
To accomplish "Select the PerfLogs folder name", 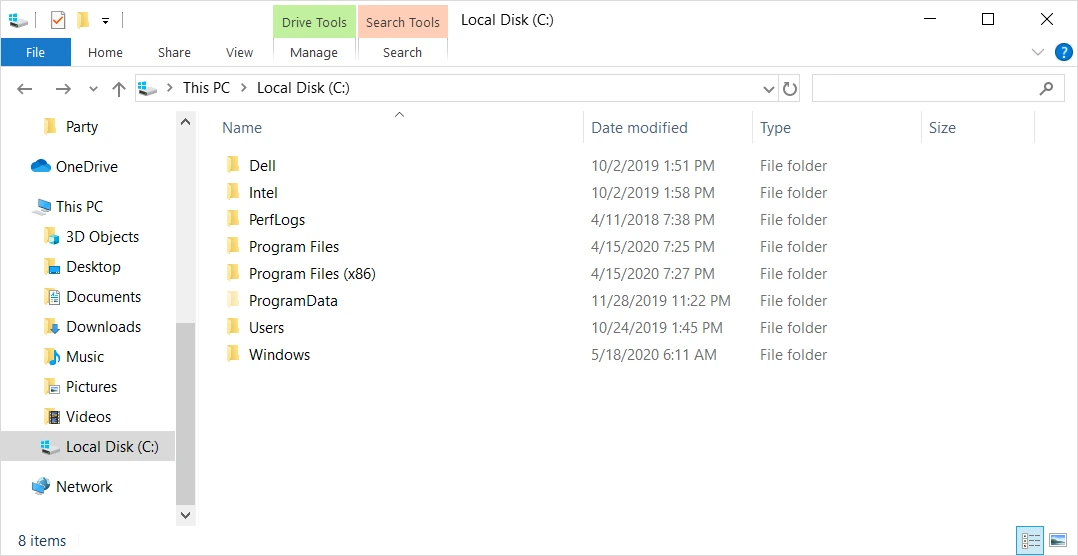I will (x=276, y=220).
